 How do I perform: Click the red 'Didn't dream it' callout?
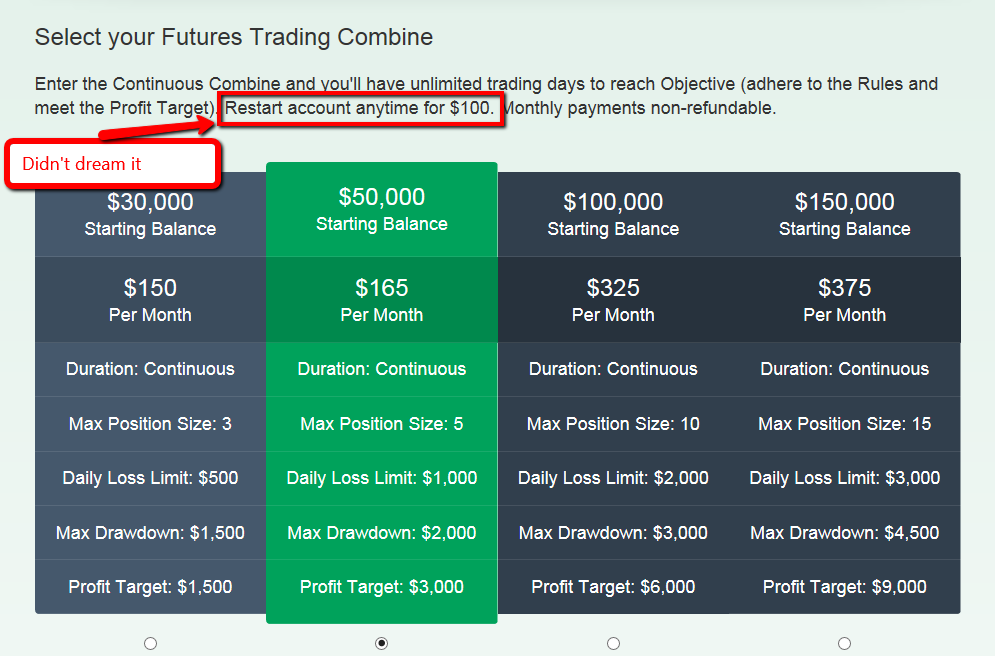point(113,164)
